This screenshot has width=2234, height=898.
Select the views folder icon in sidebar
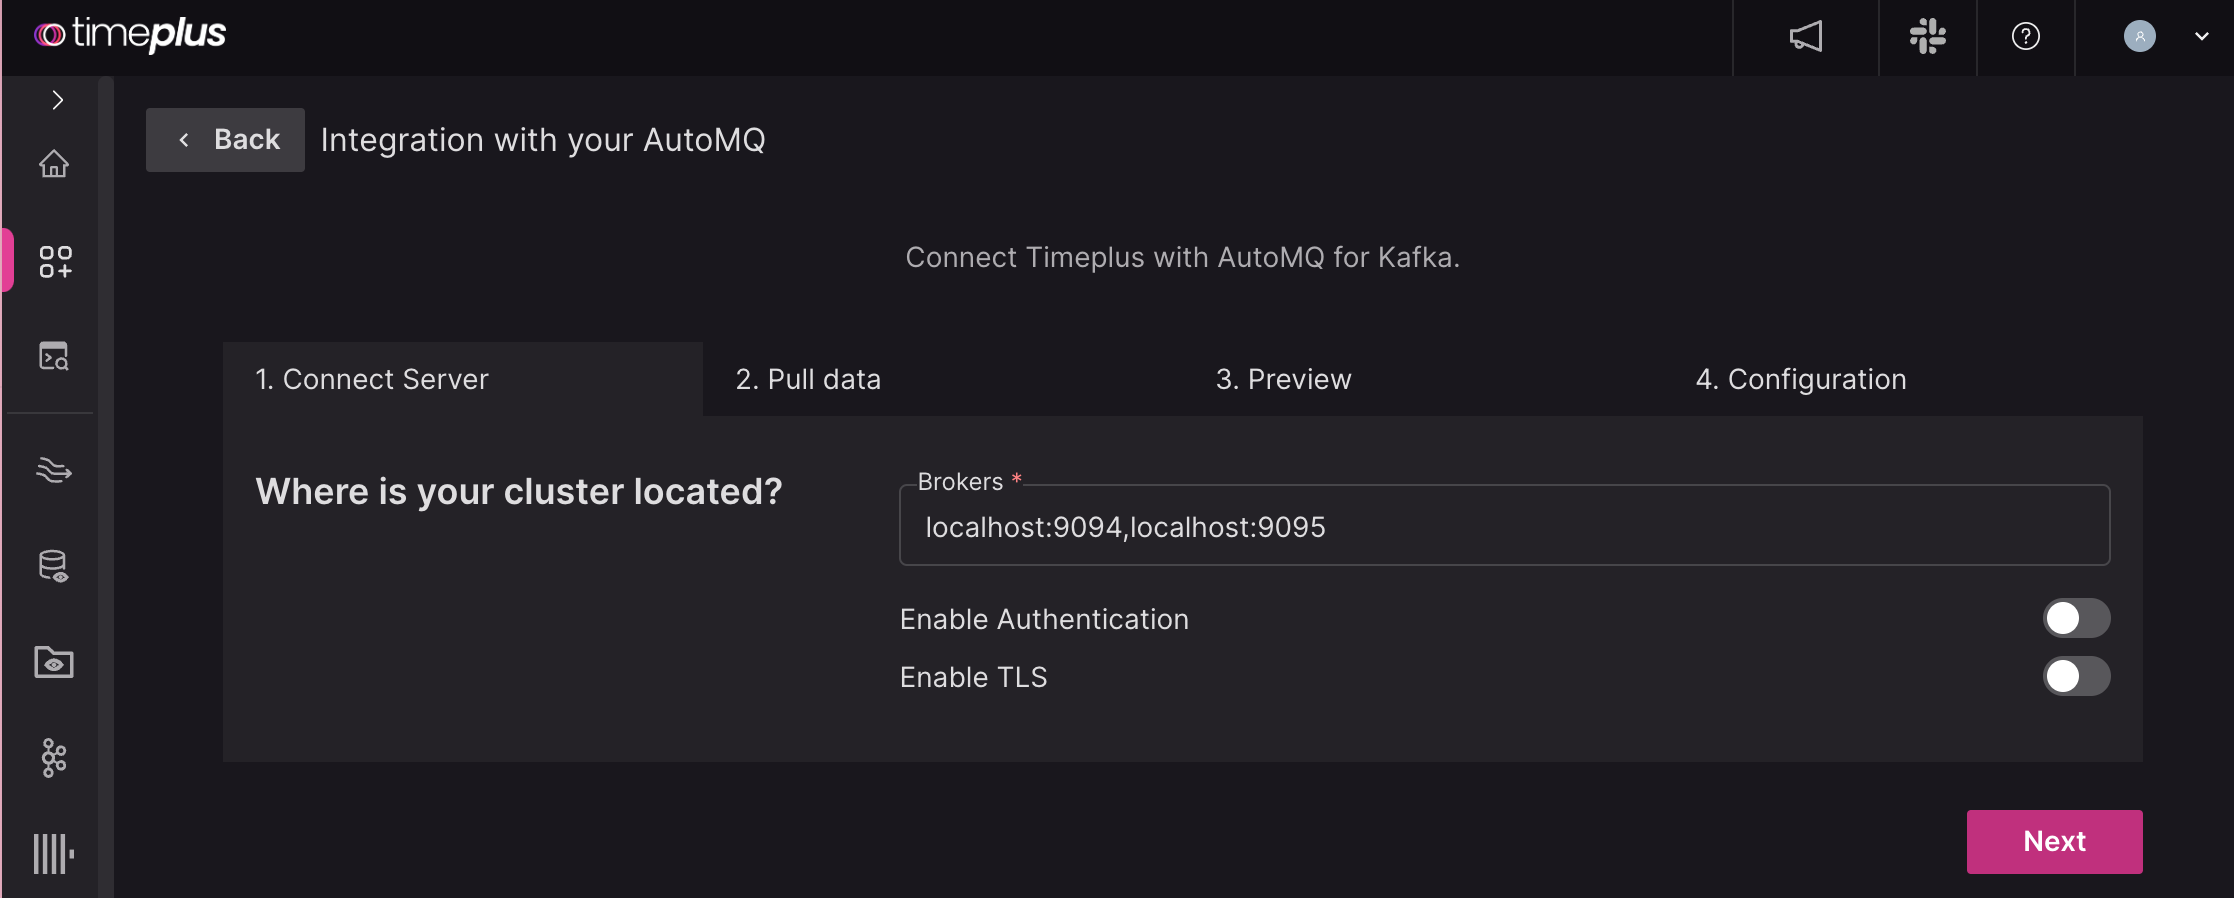point(53,661)
